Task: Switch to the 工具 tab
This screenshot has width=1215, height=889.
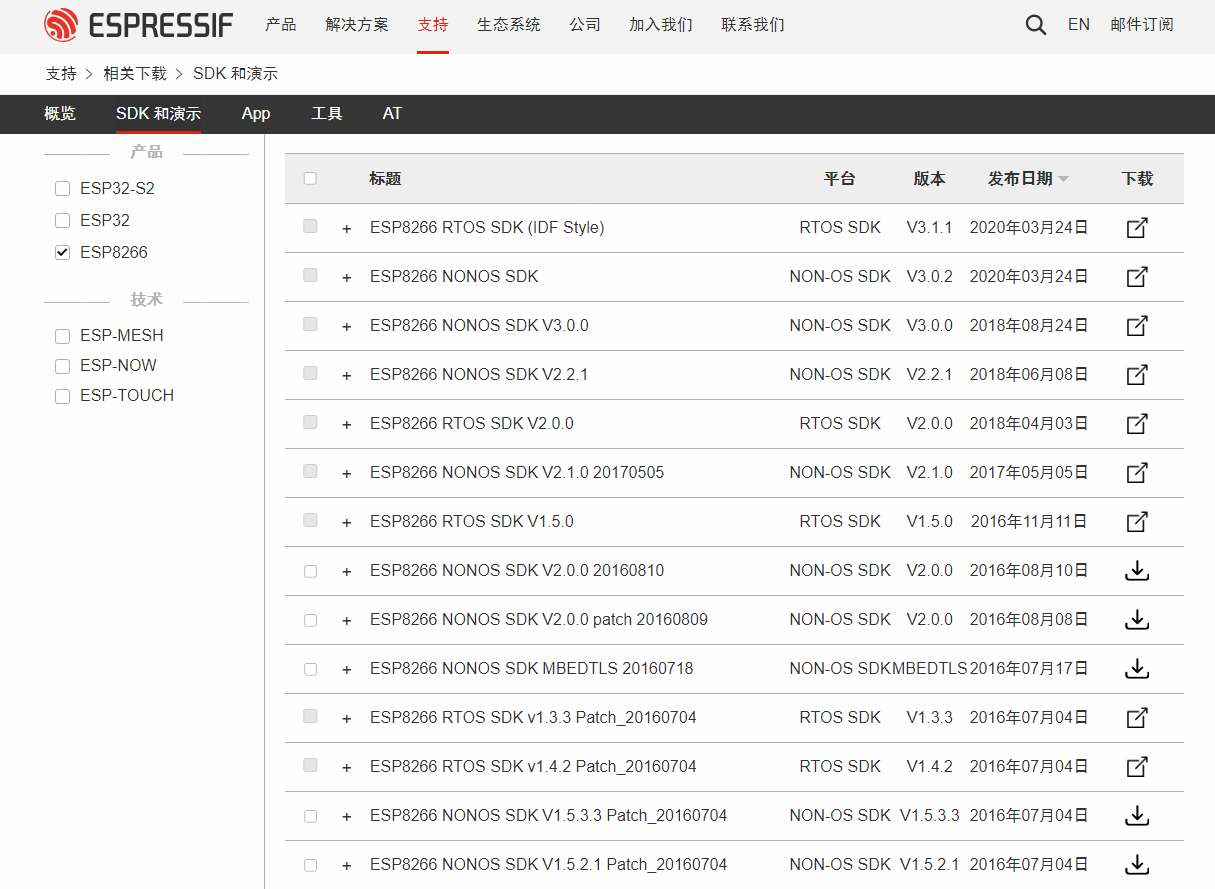Action: pos(327,114)
